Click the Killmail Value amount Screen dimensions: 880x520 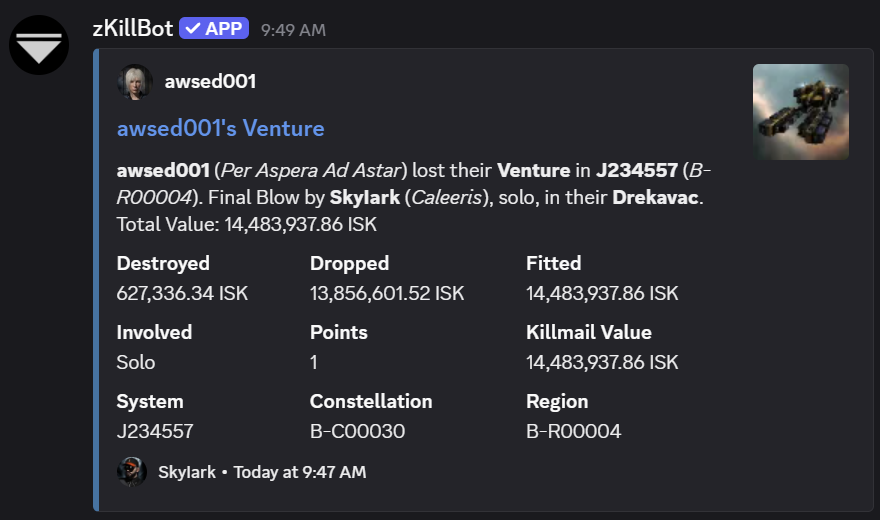click(602, 362)
